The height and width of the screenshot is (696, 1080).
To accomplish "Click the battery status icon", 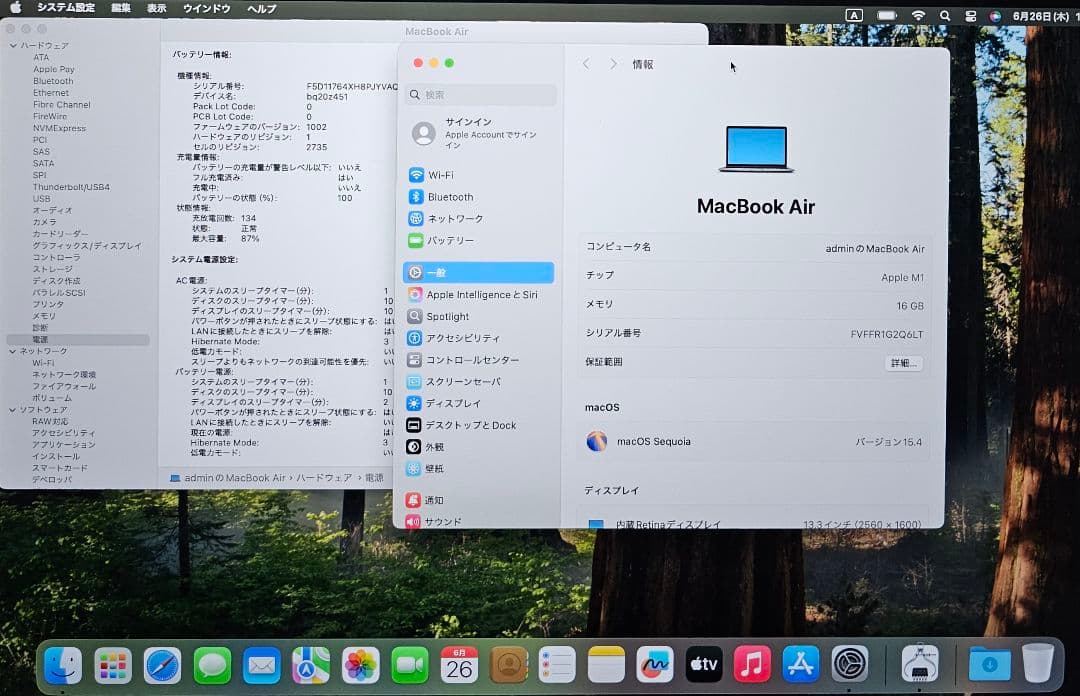I will point(886,15).
